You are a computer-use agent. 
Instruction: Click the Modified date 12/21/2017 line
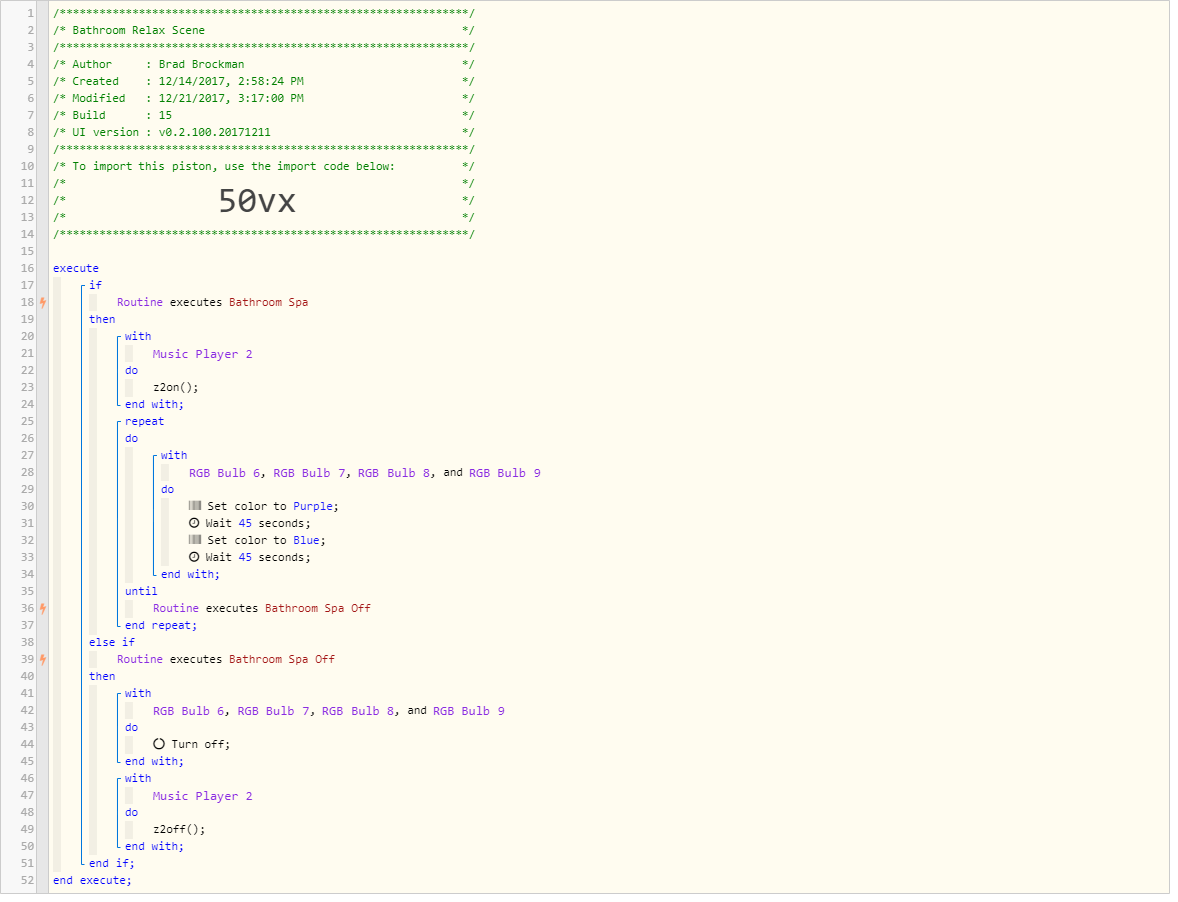coord(231,98)
